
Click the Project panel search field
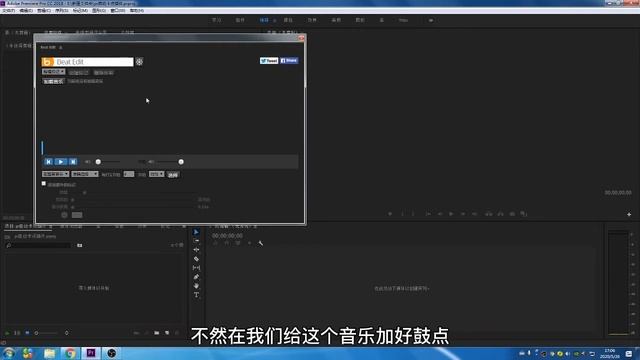pyautogui.click(x=39, y=245)
